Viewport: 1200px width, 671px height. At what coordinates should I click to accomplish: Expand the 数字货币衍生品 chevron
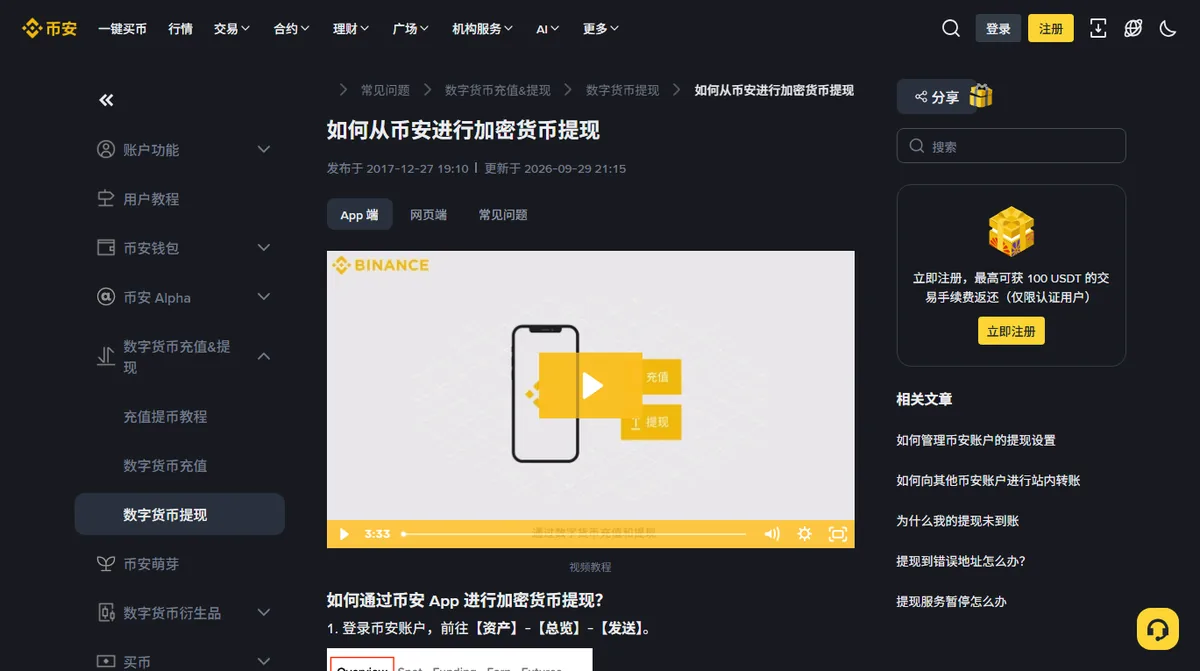(x=264, y=612)
